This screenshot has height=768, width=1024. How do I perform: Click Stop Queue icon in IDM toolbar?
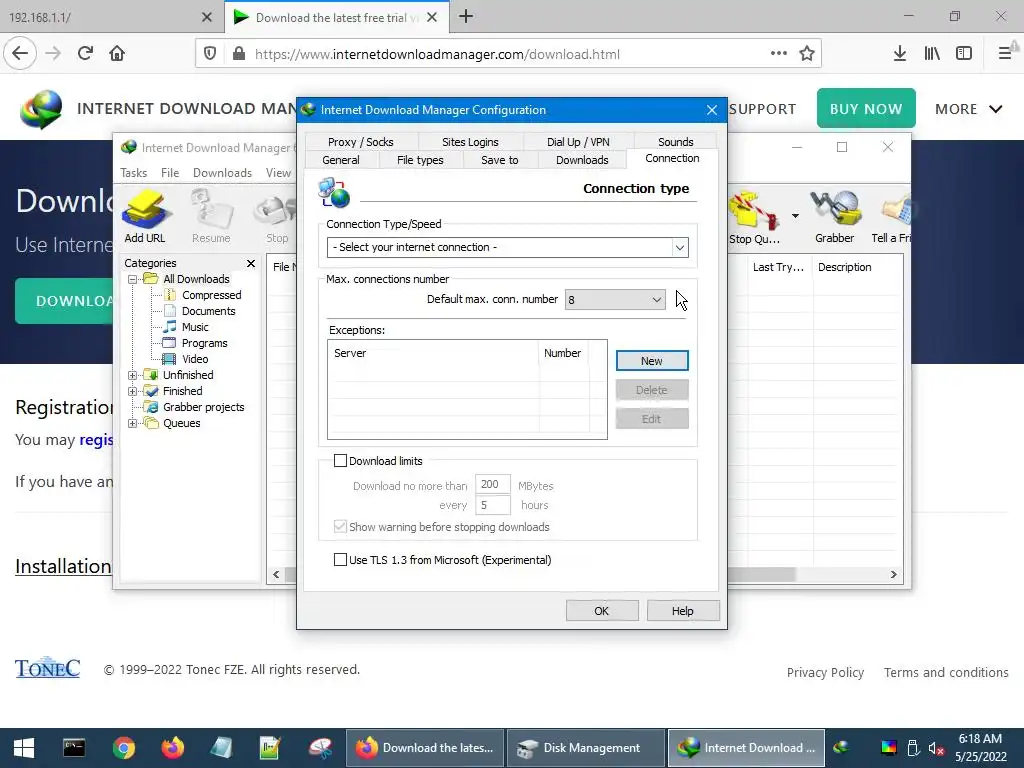[754, 217]
